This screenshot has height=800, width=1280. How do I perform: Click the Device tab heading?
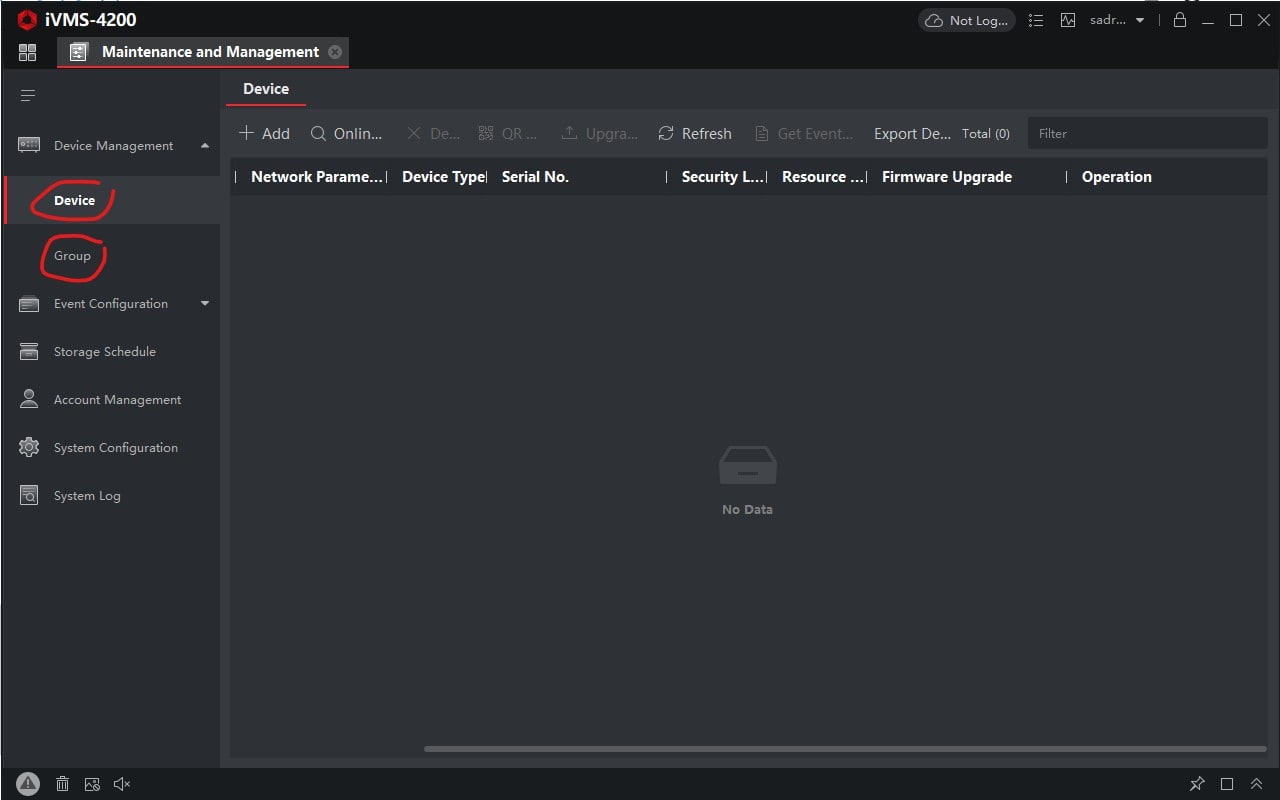(266, 89)
